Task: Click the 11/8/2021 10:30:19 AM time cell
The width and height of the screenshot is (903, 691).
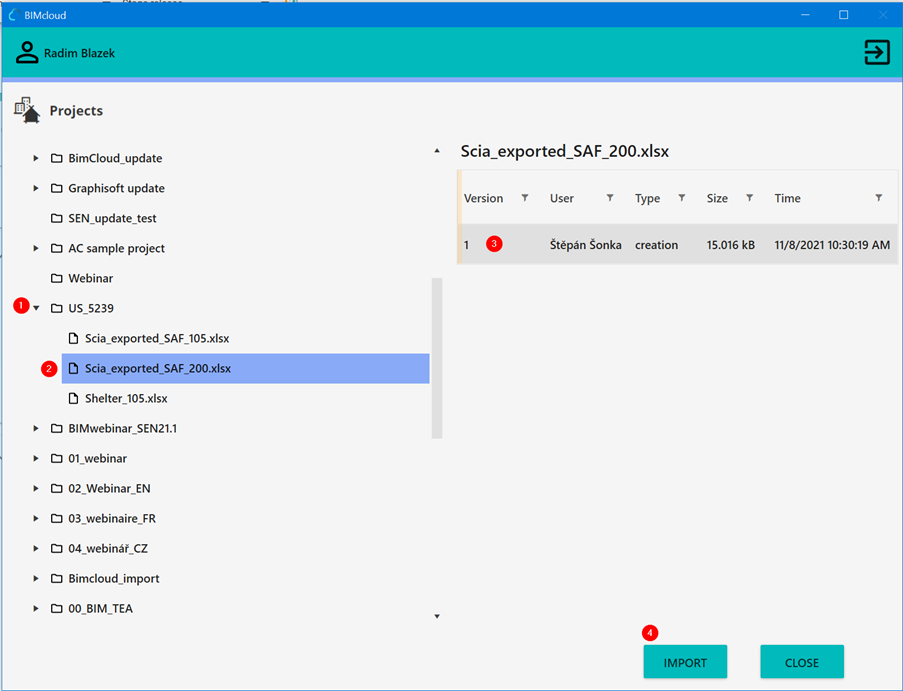Action: [832, 245]
